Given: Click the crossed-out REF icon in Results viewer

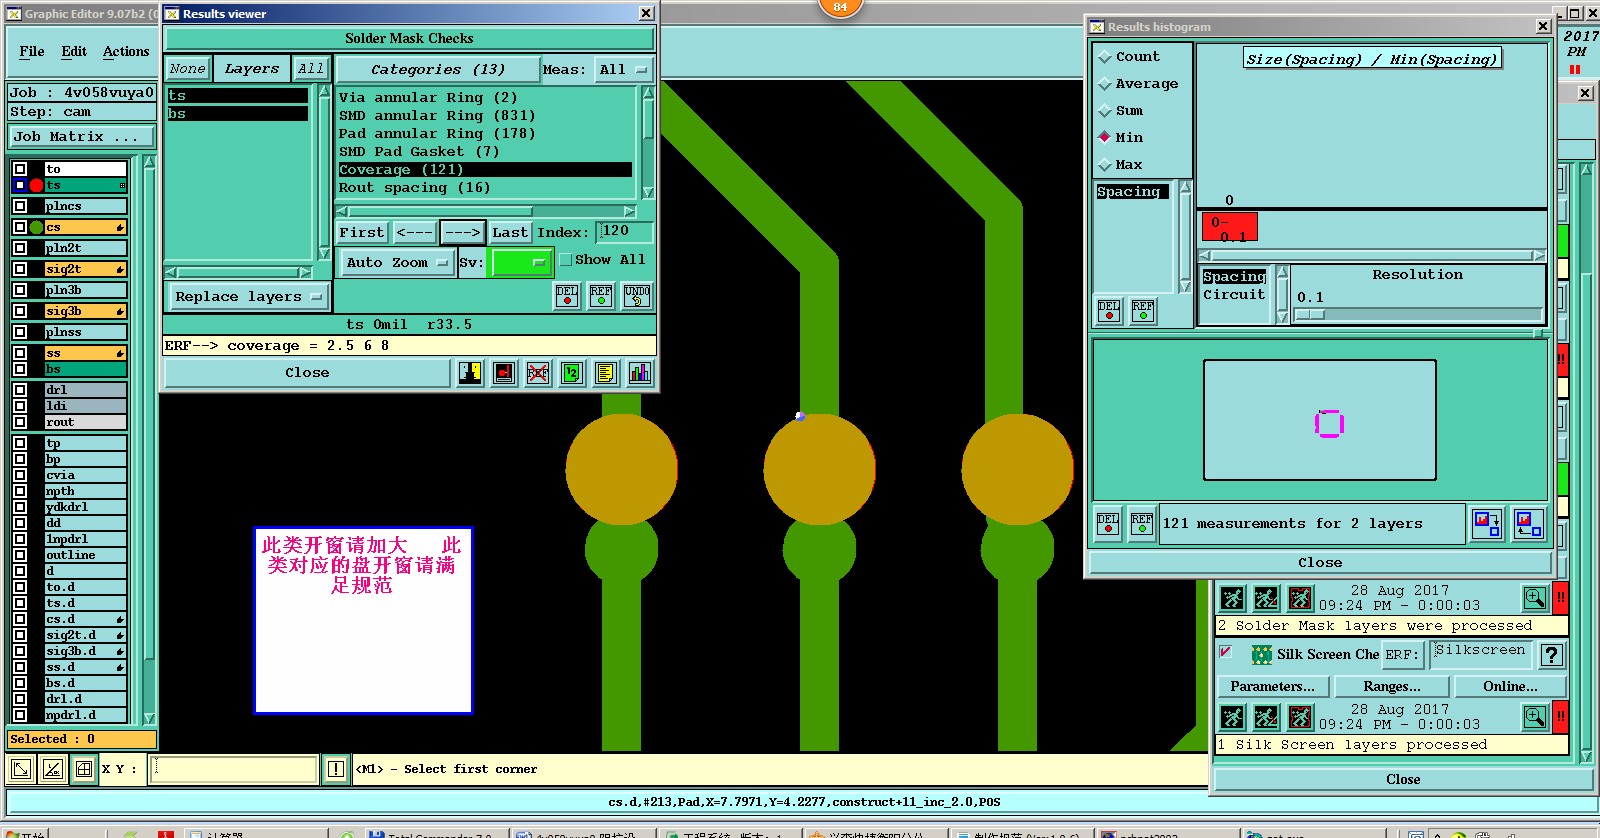Looking at the screenshot, I should click(x=538, y=373).
